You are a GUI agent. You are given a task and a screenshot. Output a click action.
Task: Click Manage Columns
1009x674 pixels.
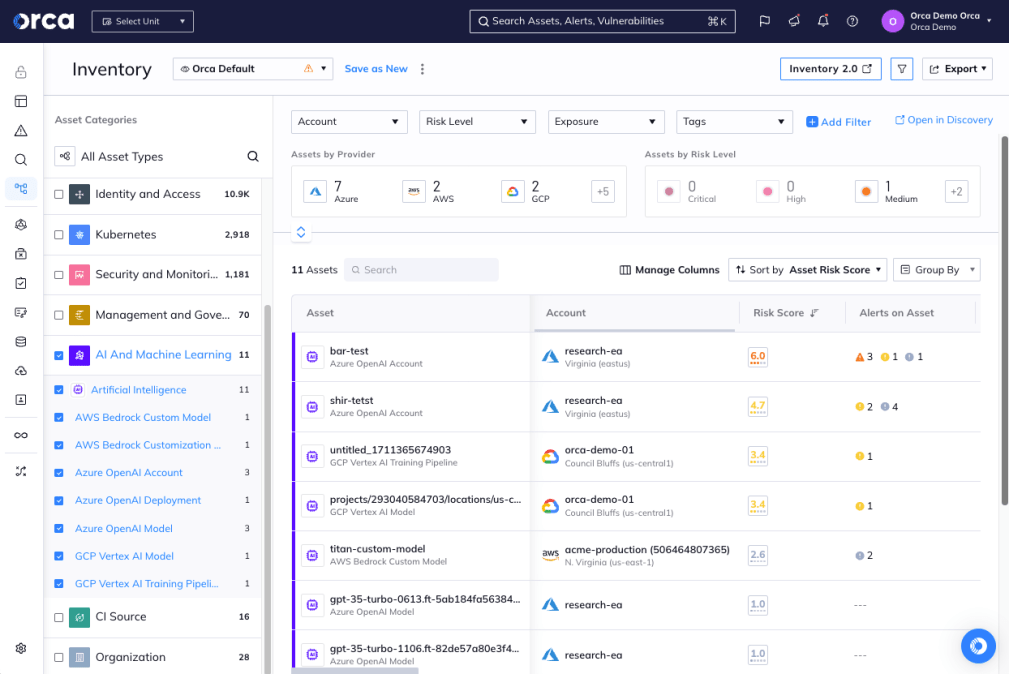tap(669, 270)
